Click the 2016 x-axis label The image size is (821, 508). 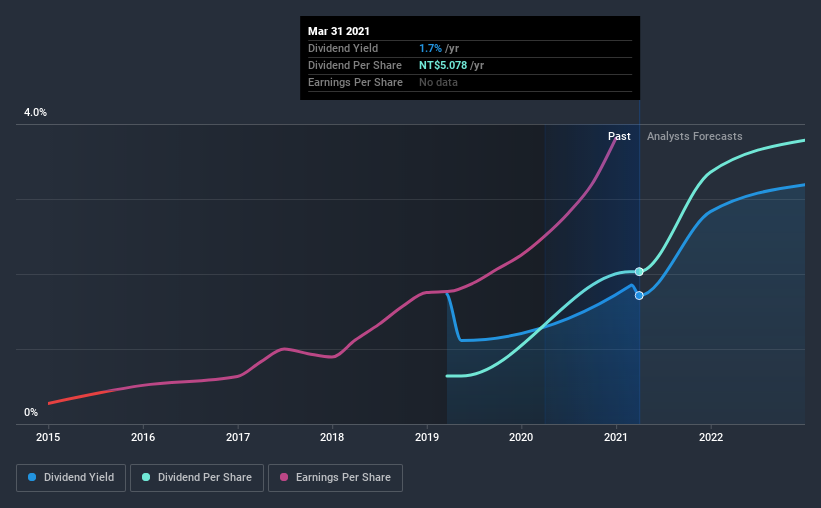143,437
